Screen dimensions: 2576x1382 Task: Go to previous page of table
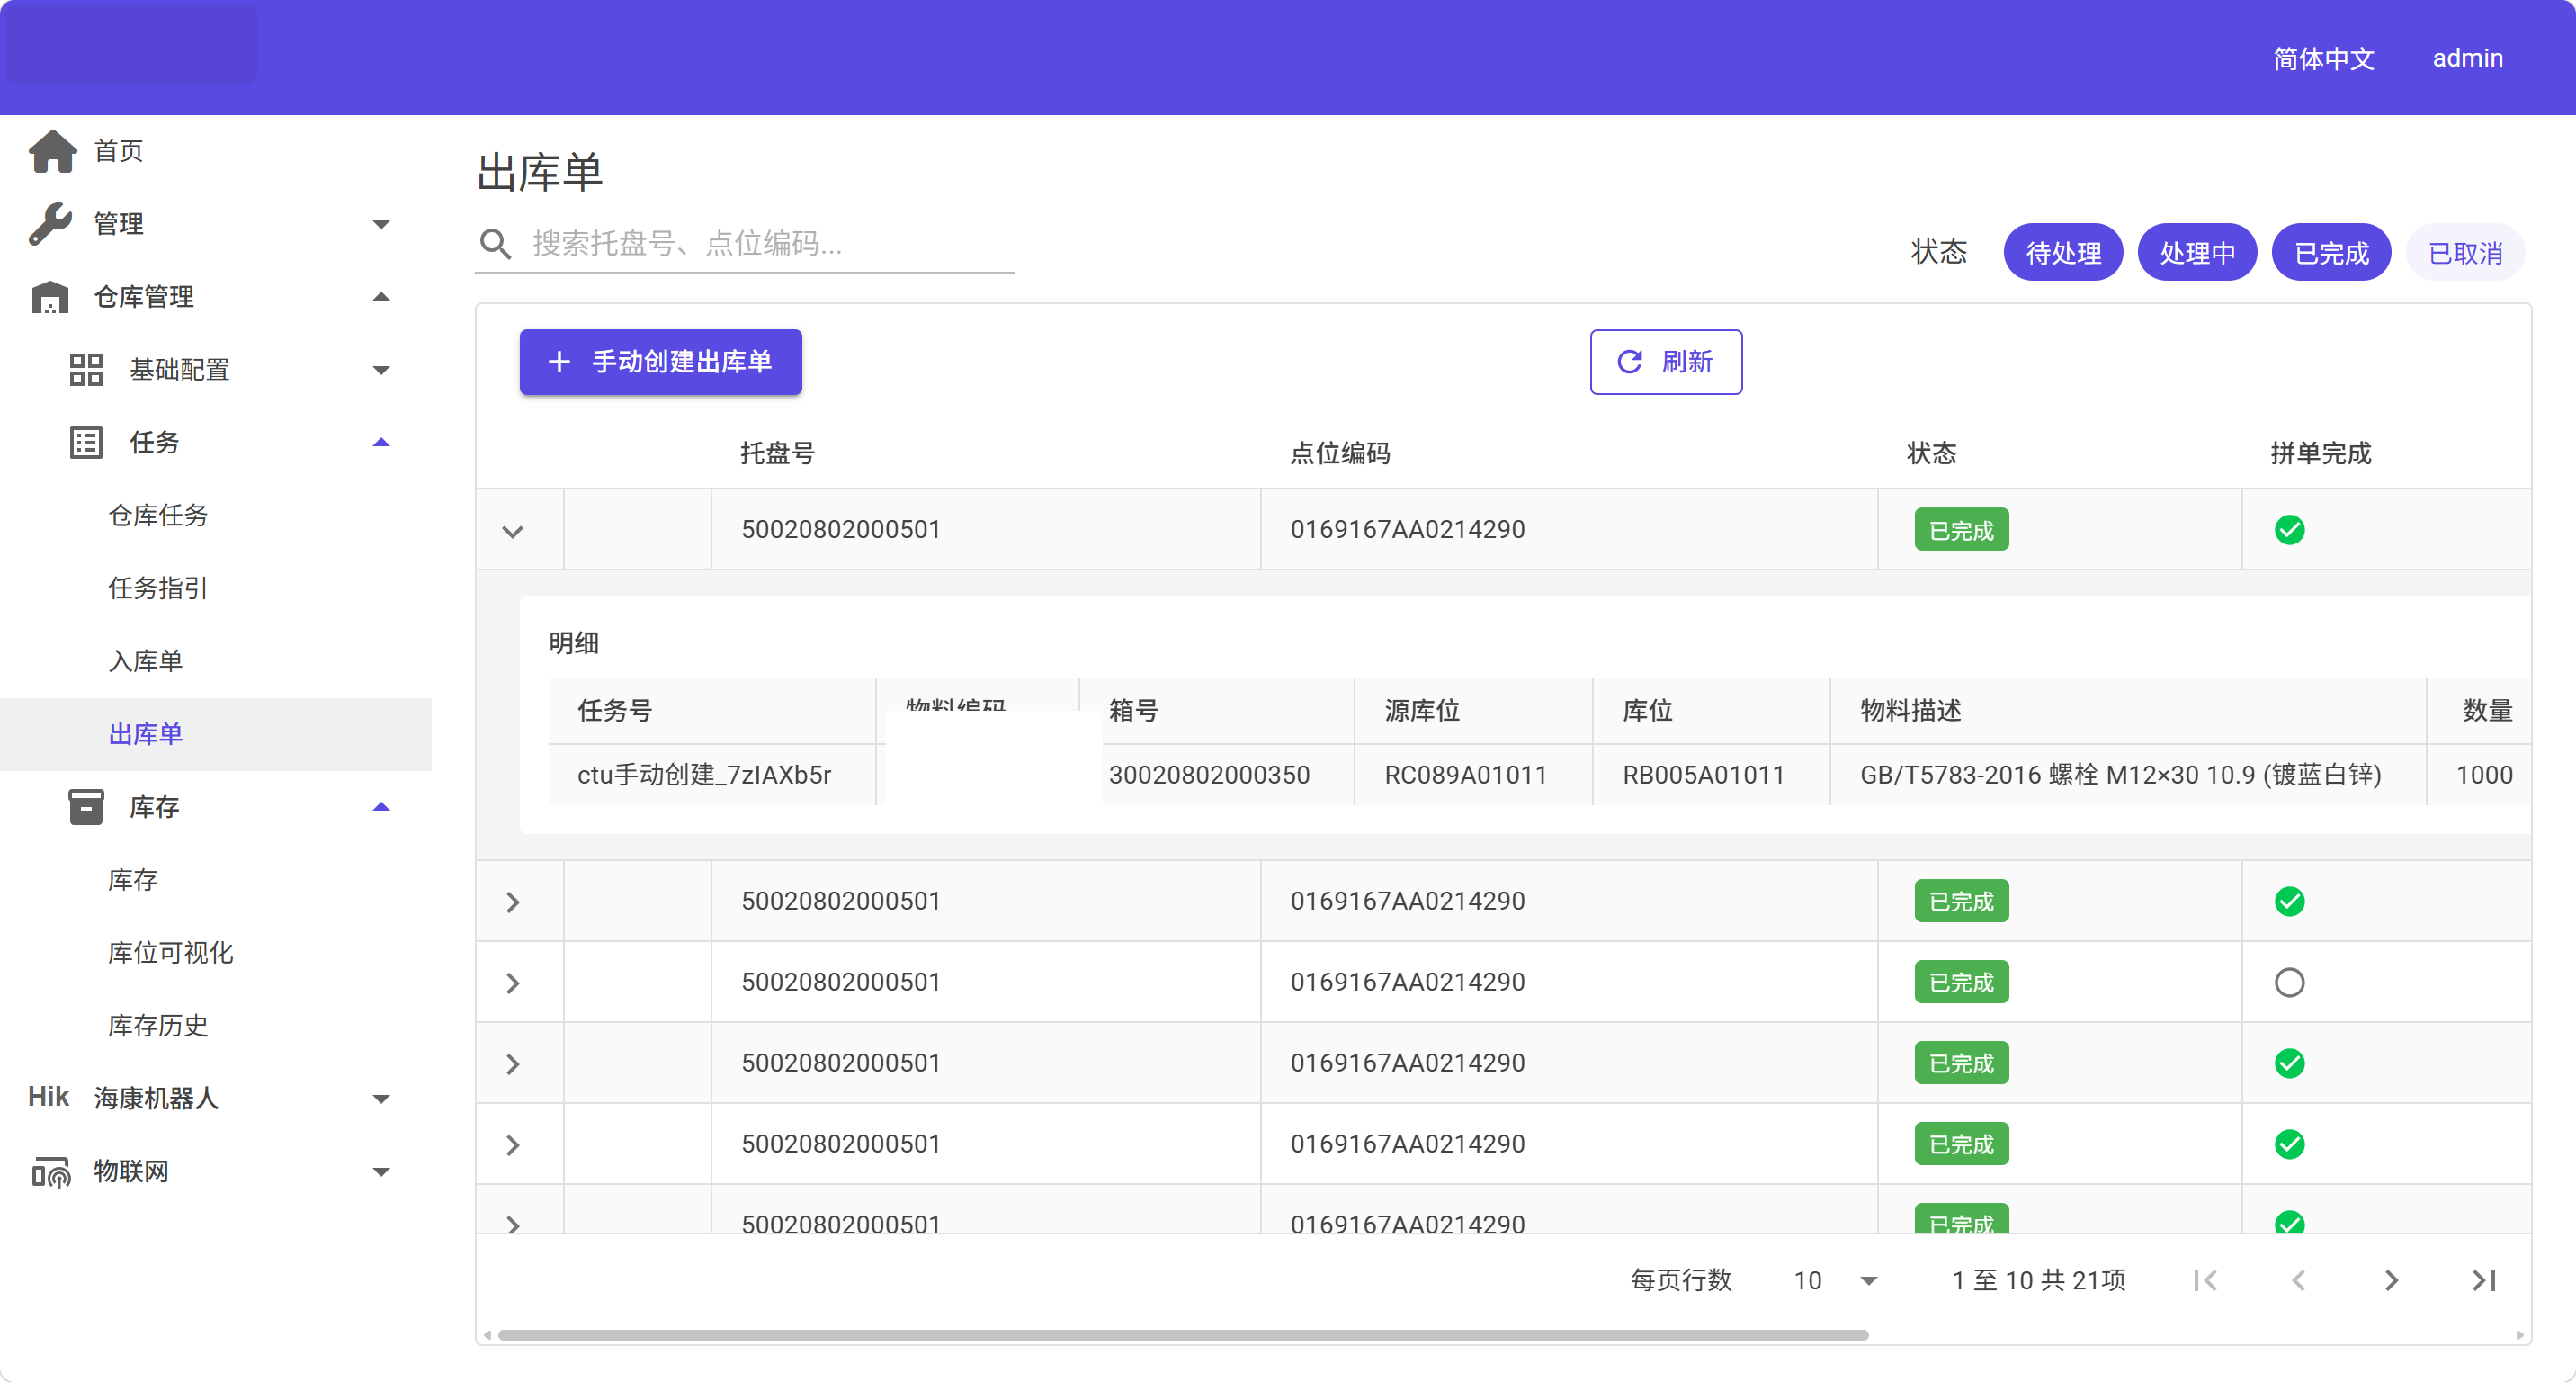coord(2298,1281)
